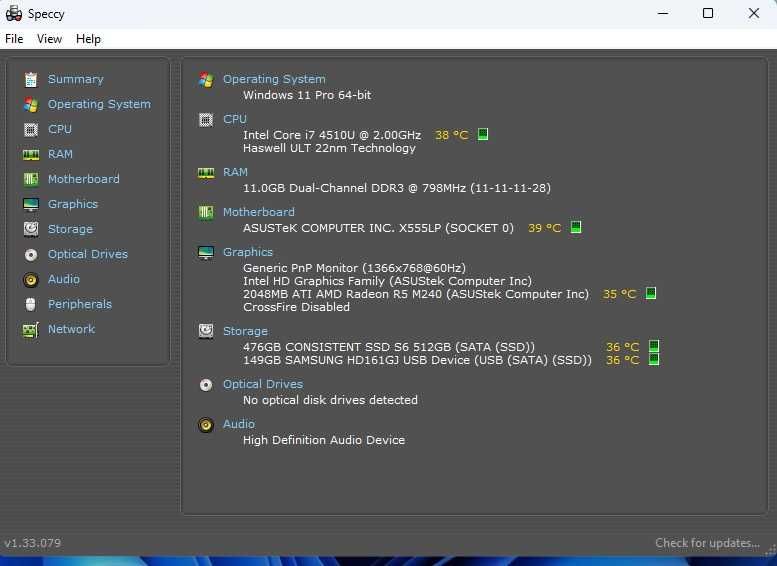Click the drive icon beside Storage heading in main panel
The width and height of the screenshot is (777, 566).
tap(206, 331)
